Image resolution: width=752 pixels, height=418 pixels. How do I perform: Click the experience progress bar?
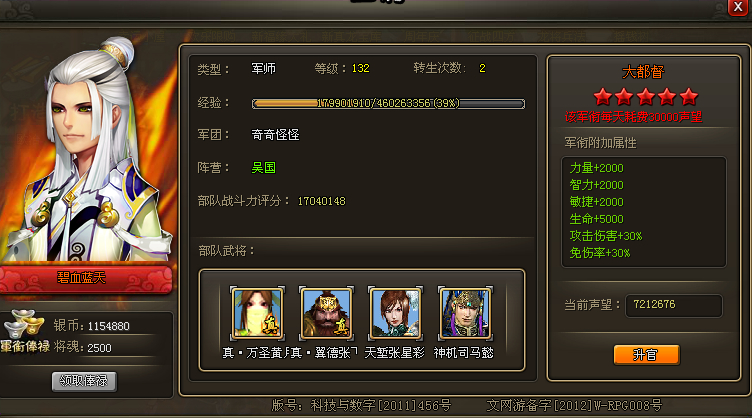click(x=388, y=104)
